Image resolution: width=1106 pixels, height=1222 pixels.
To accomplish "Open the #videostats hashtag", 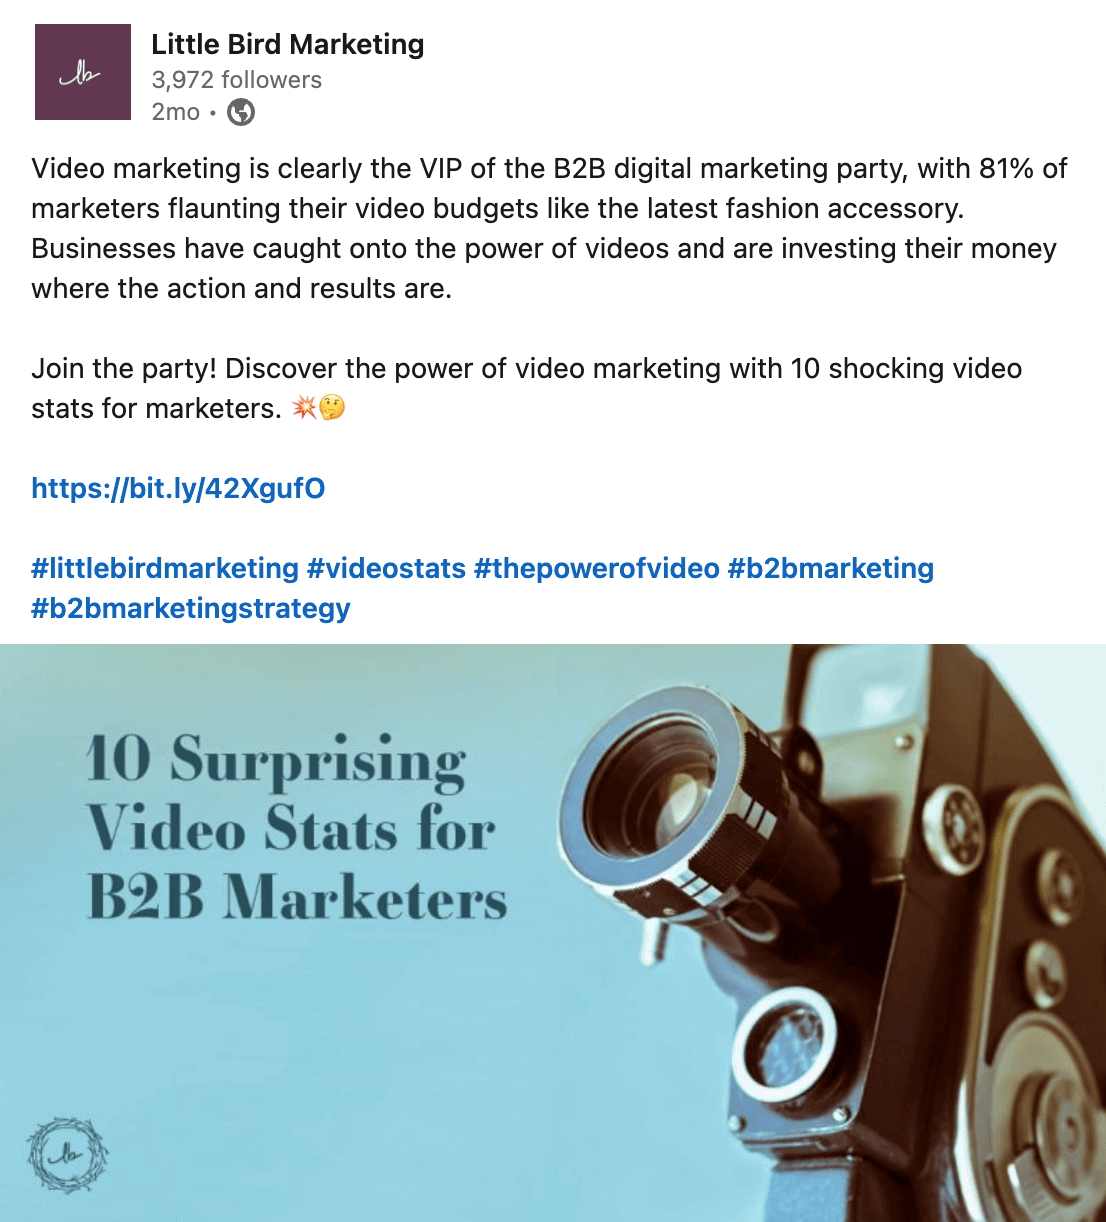I will [386, 568].
